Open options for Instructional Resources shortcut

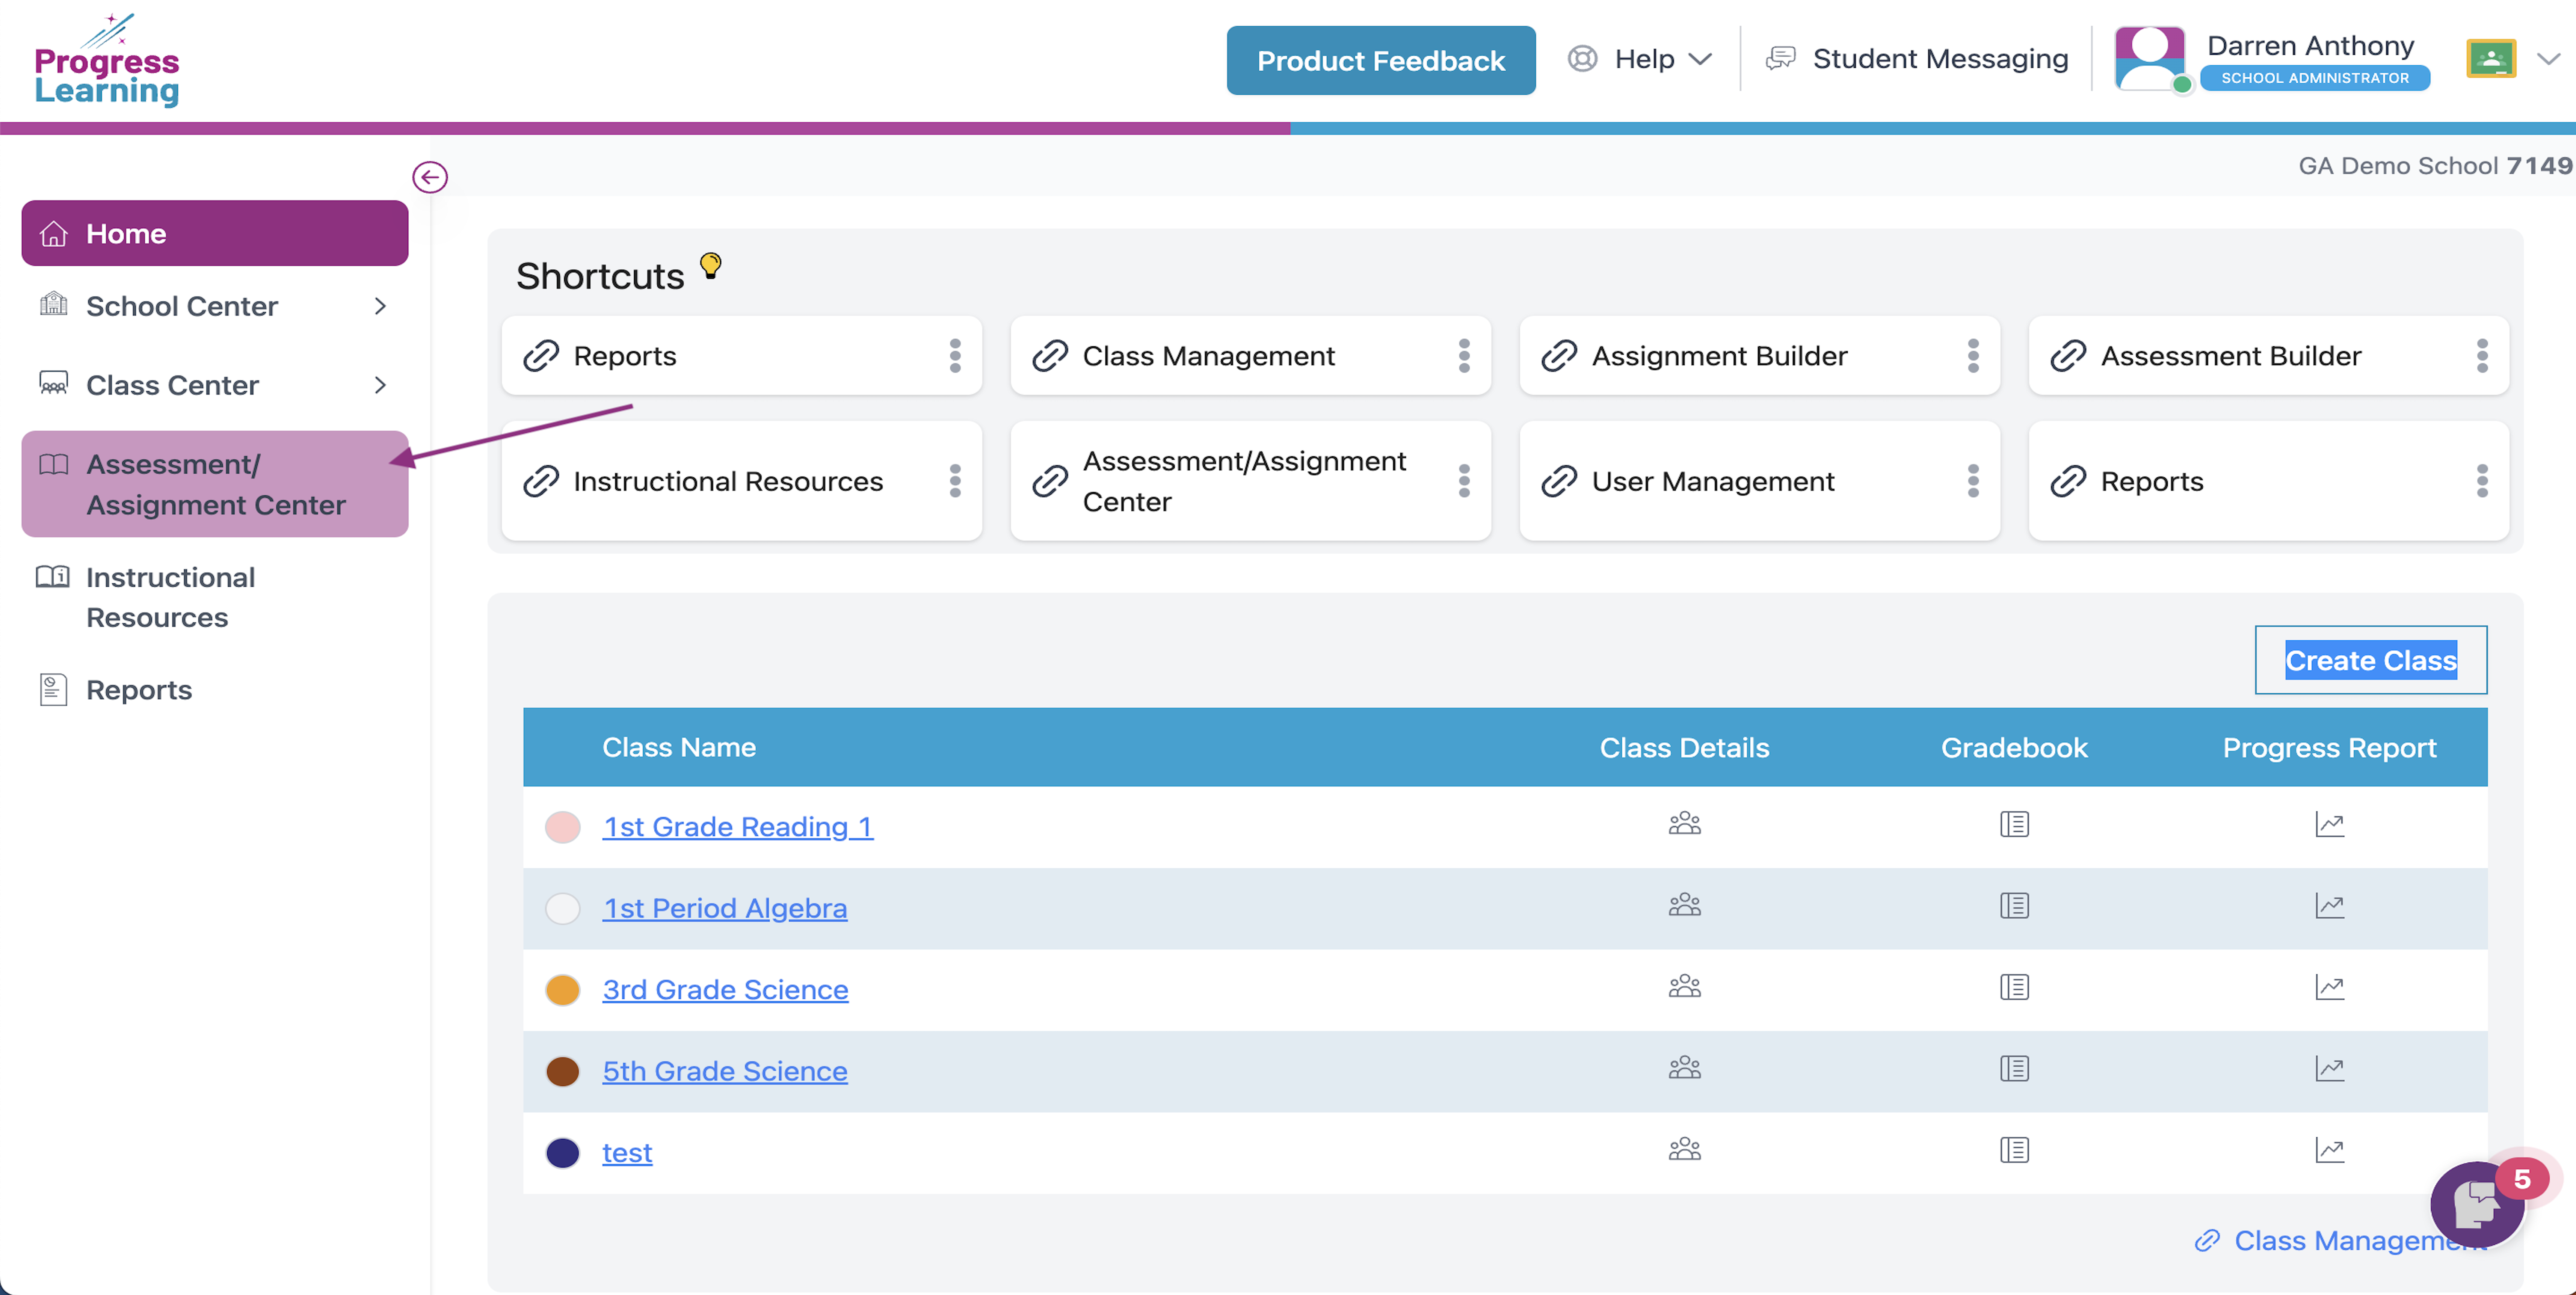click(955, 481)
